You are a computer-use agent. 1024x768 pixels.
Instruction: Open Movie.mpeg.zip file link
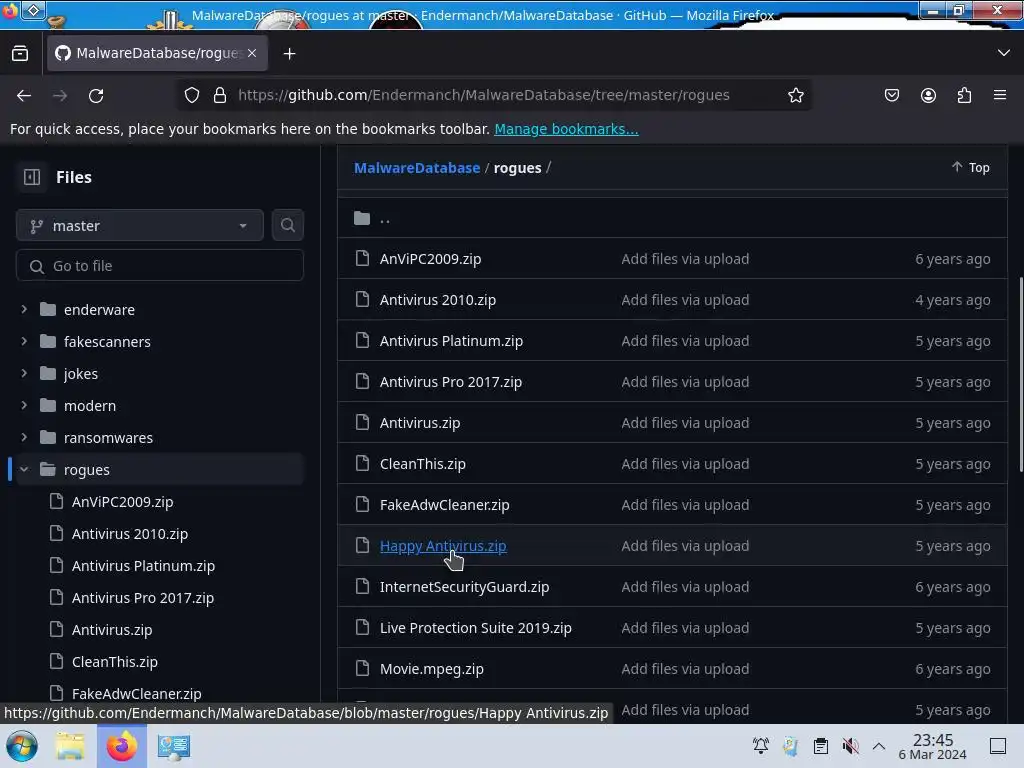point(432,669)
